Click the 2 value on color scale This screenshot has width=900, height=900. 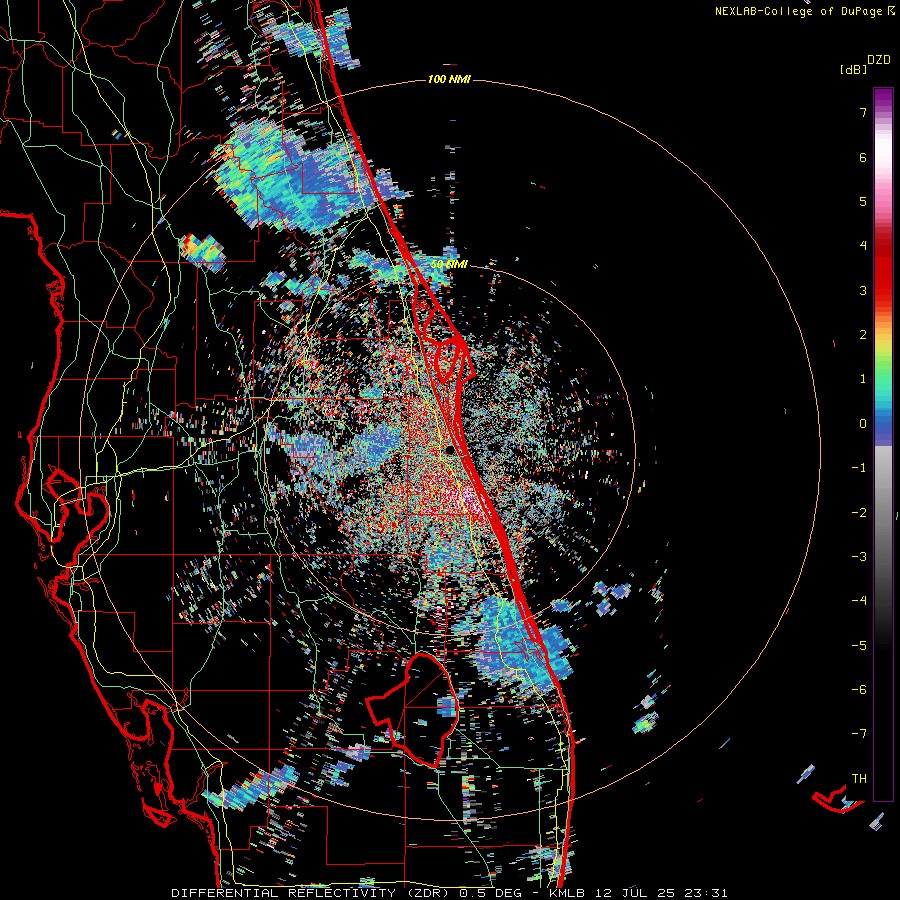click(x=863, y=335)
